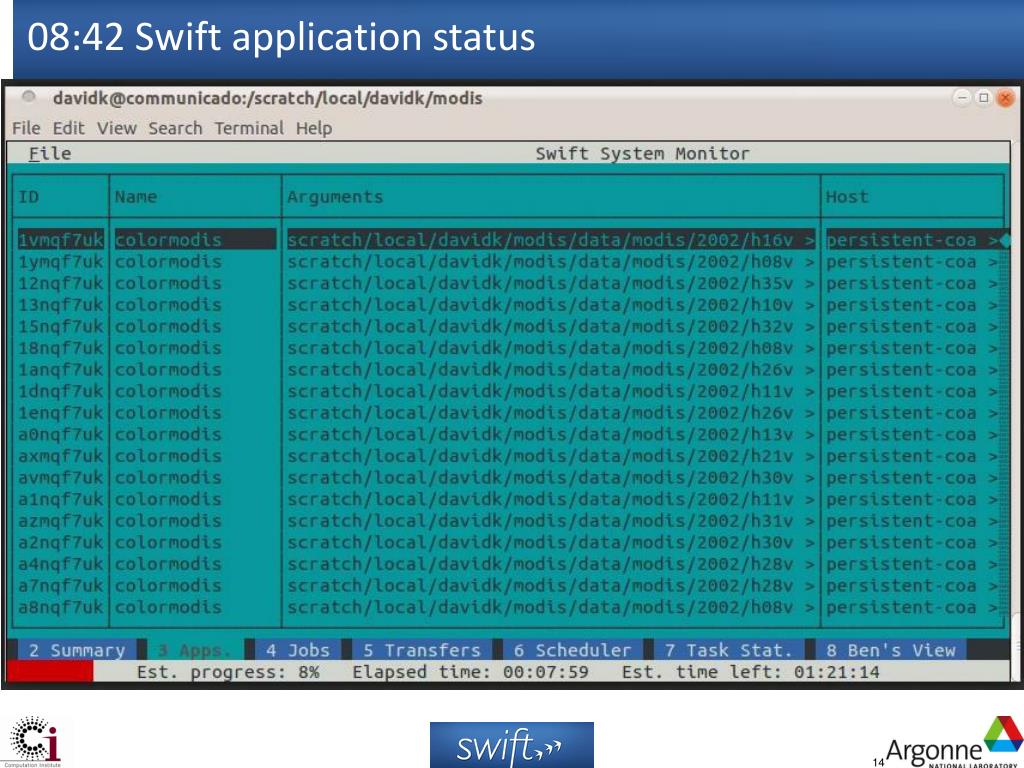Click the Swift logo on the slide

pyautogui.click(x=511, y=744)
